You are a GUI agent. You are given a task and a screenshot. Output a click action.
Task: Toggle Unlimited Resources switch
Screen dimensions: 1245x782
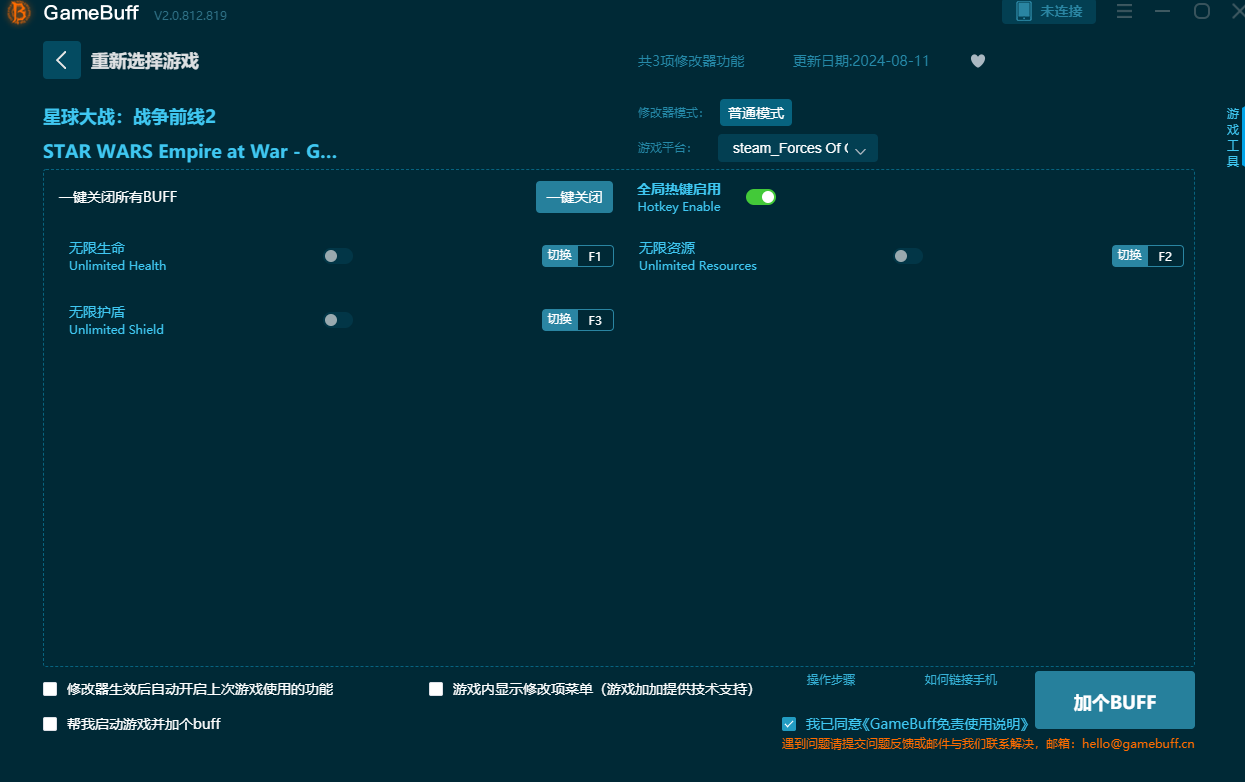pyautogui.click(x=908, y=256)
